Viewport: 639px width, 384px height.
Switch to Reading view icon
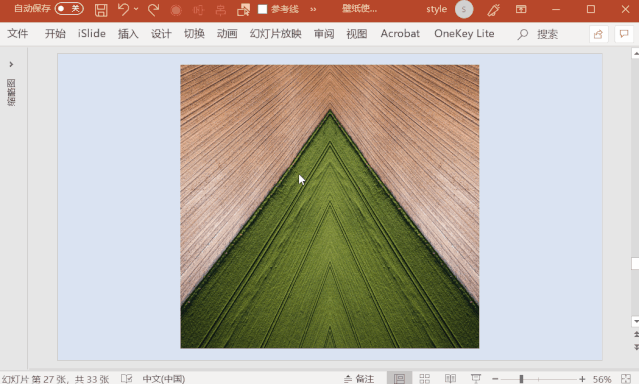pyautogui.click(x=450, y=379)
